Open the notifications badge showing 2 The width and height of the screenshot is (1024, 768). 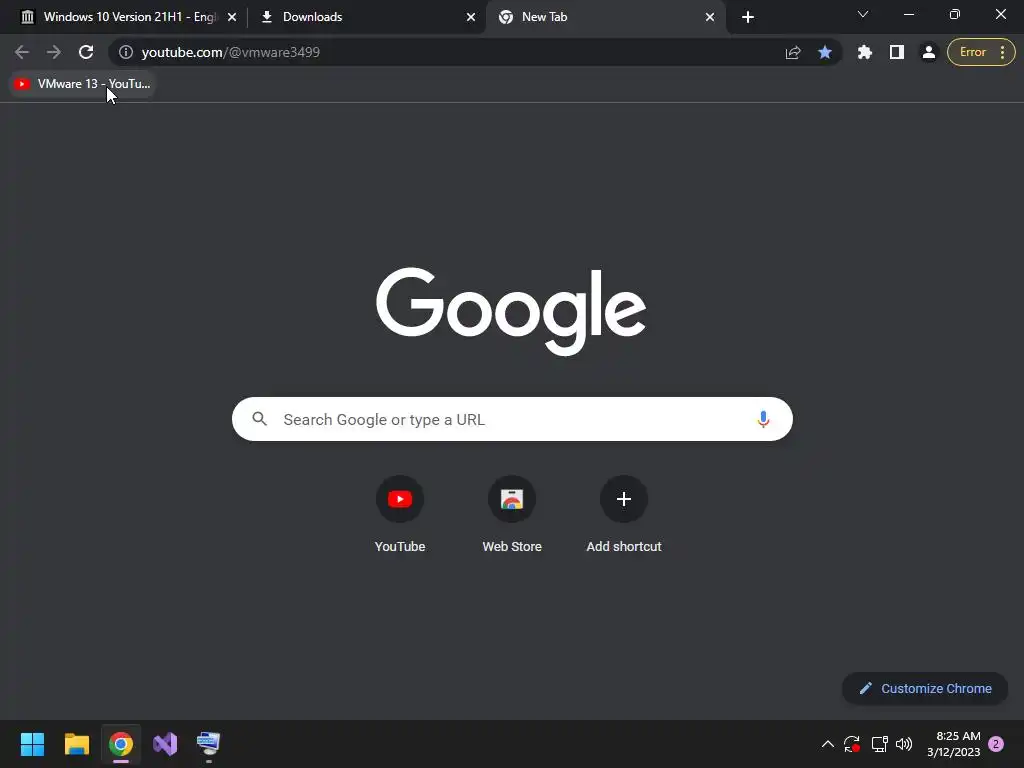[x=996, y=744]
